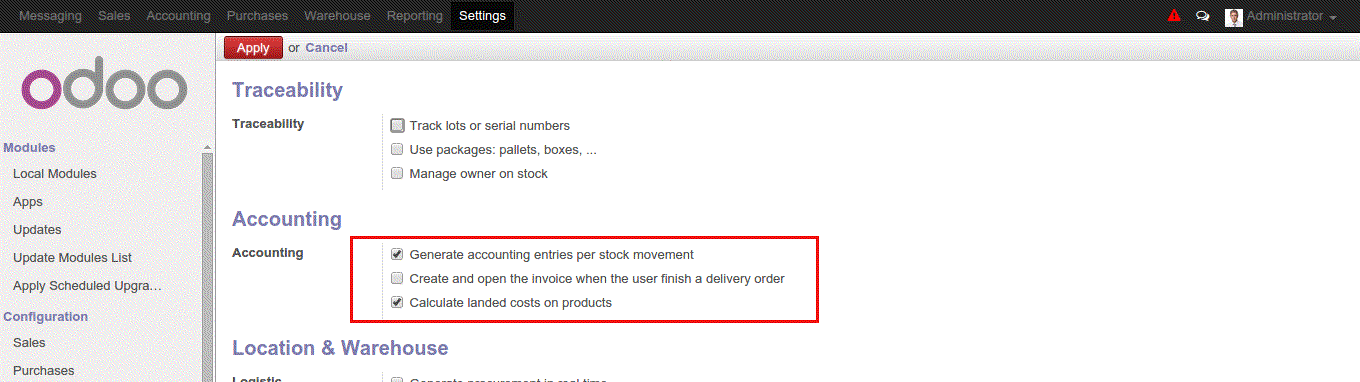Open Apply Scheduled Upgrades sidebar item

pos(88,286)
